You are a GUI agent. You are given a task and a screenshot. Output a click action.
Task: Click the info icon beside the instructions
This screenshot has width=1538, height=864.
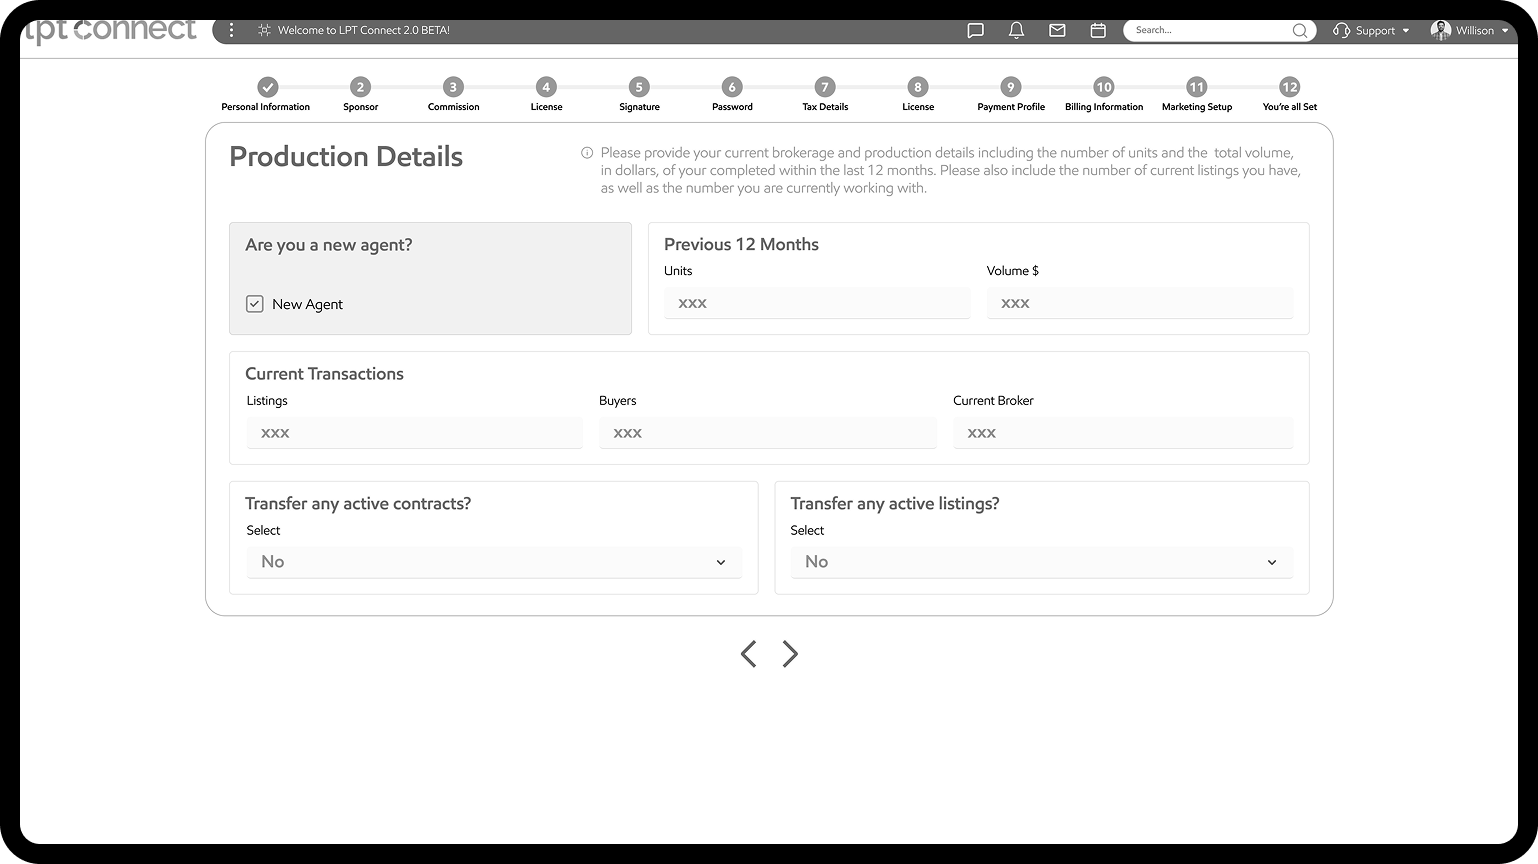point(587,153)
